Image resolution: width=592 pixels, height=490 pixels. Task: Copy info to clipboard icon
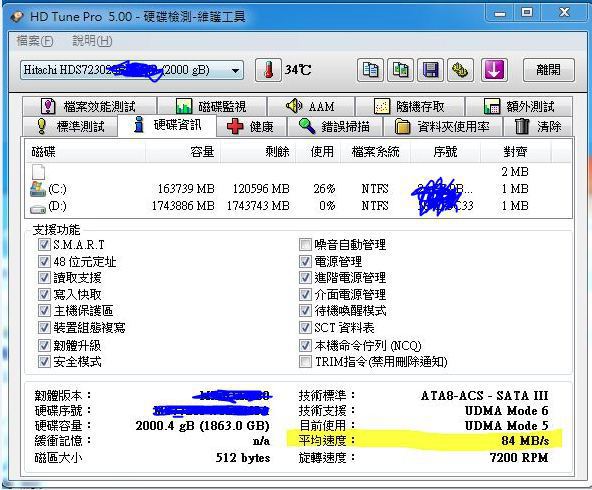tap(370, 70)
